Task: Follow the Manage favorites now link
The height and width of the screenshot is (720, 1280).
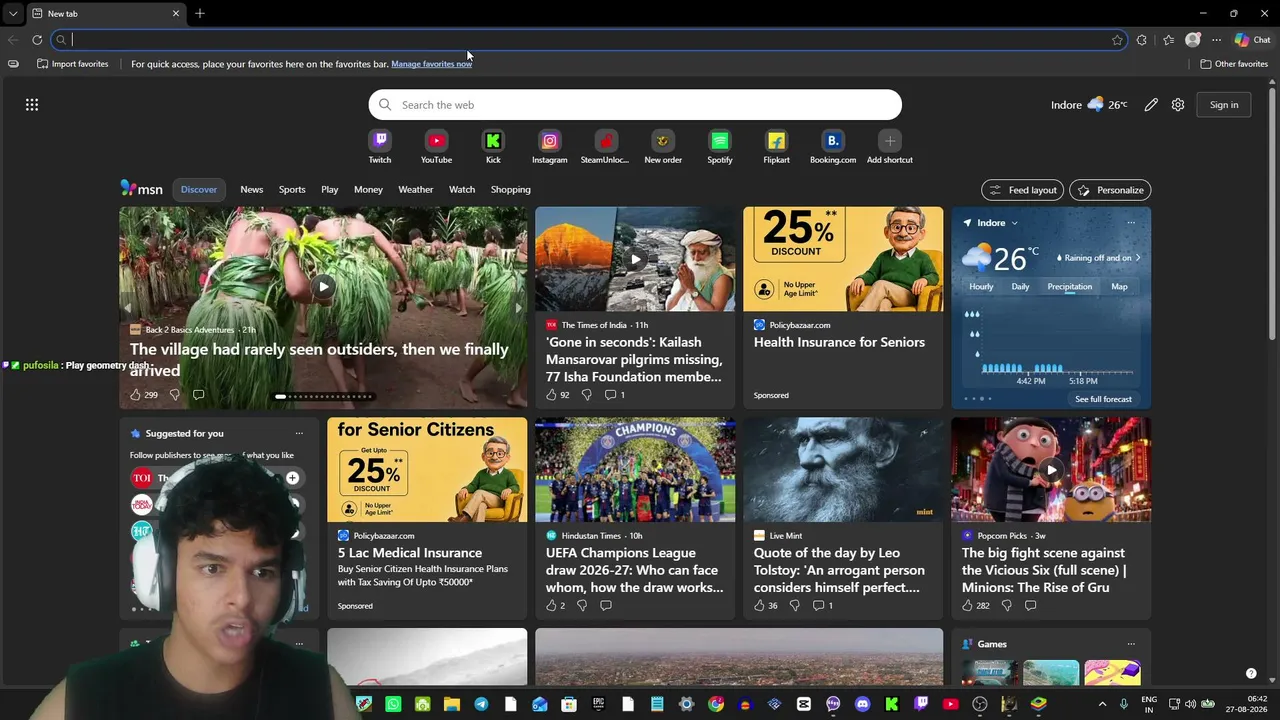Action: click(432, 64)
